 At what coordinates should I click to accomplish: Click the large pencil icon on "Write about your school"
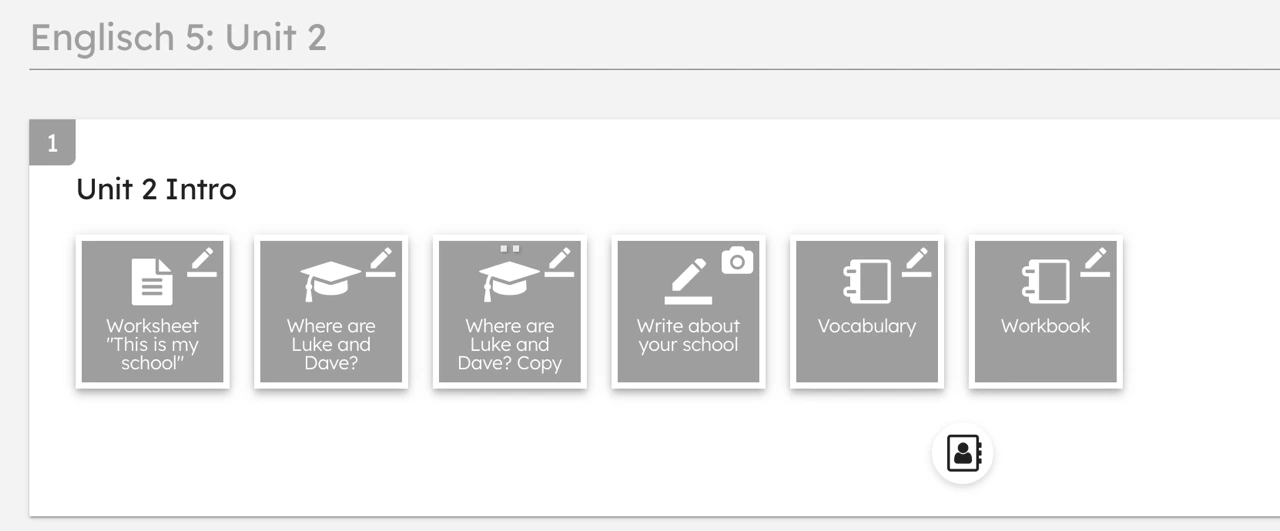[688, 281]
